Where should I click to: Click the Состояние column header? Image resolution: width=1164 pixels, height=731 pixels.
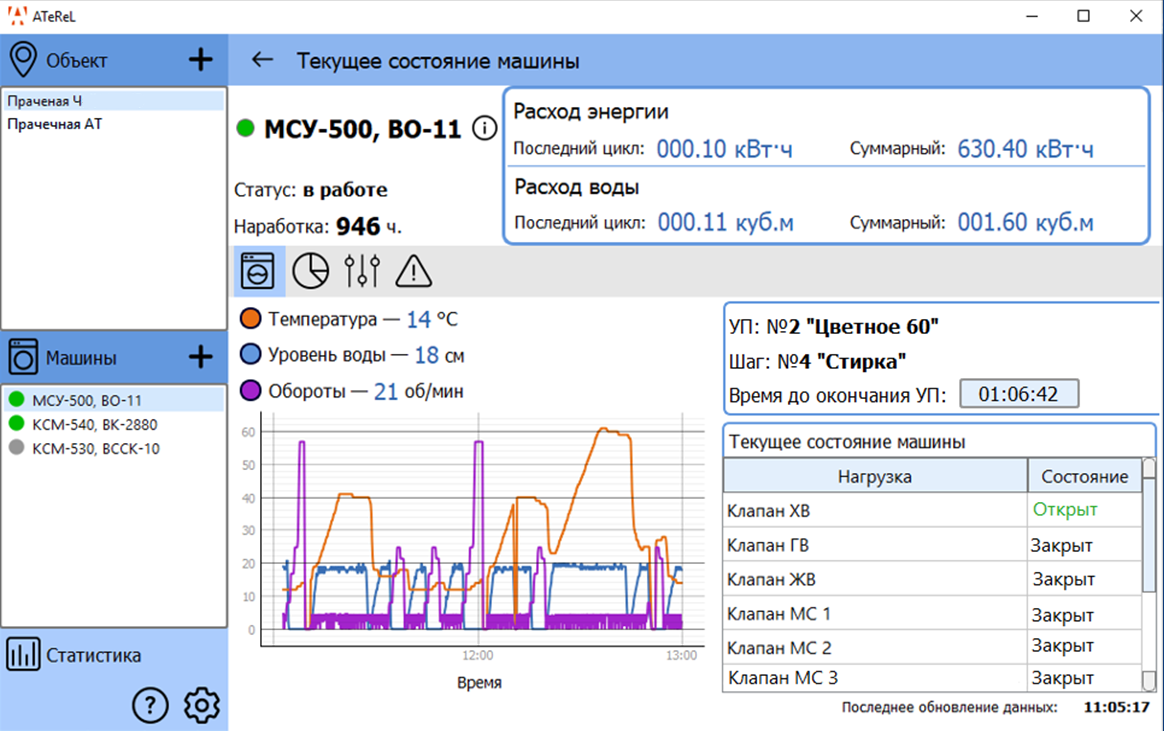pyautogui.click(x=1084, y=476)
